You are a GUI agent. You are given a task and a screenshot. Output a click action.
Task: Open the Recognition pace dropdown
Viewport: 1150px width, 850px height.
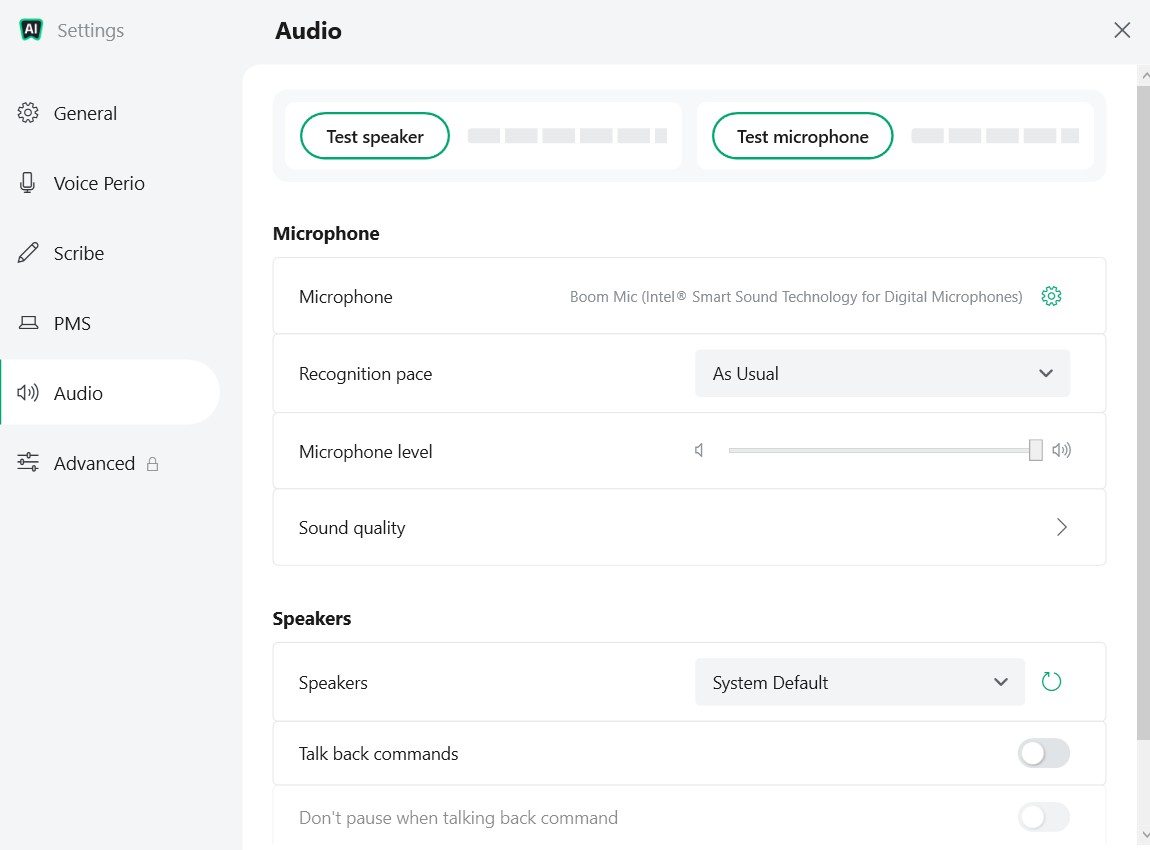coord(882,373)
